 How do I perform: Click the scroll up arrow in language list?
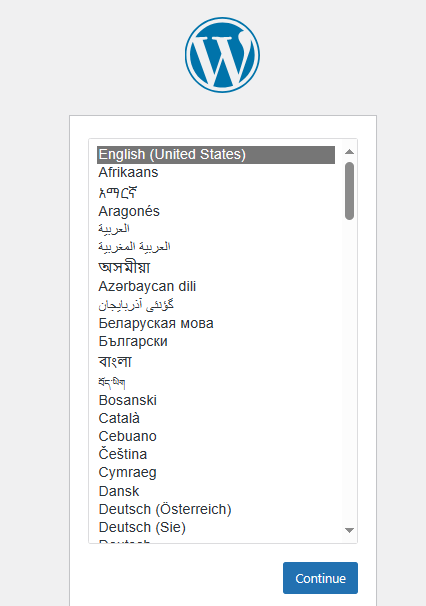349,152
